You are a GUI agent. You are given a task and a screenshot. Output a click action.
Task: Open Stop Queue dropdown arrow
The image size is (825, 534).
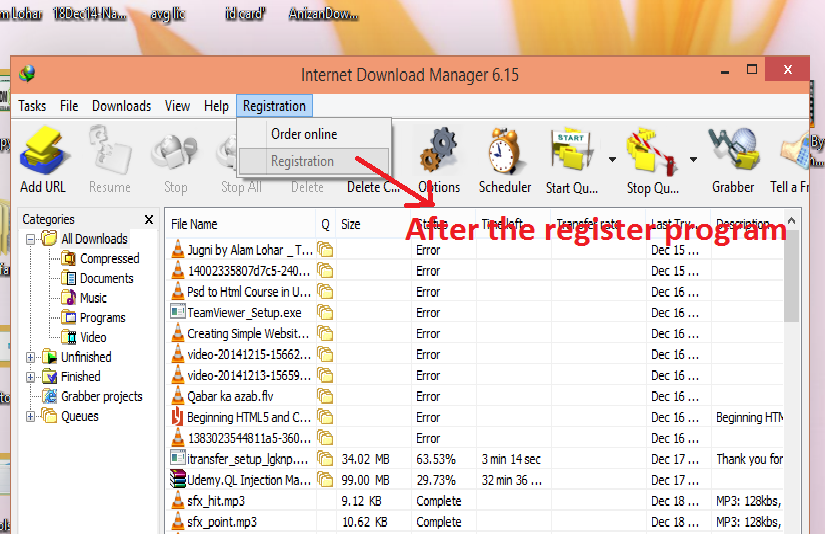click(693, 159)
